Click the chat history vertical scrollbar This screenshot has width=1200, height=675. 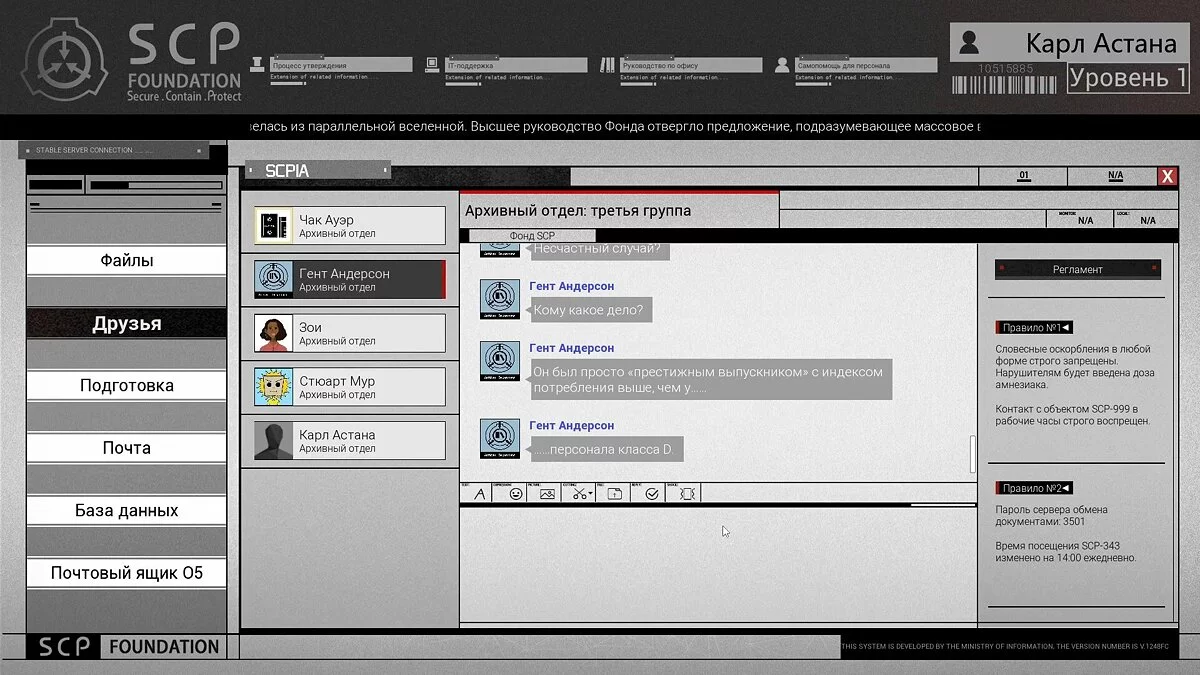point(972,455)
